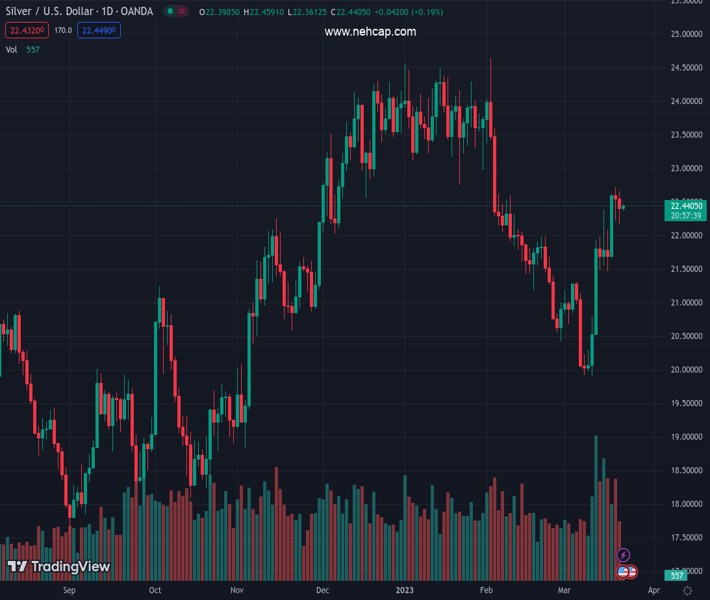Click the blue buy price 22.44900 button
This screenshot has height=600, width=710.
point(100,31)
